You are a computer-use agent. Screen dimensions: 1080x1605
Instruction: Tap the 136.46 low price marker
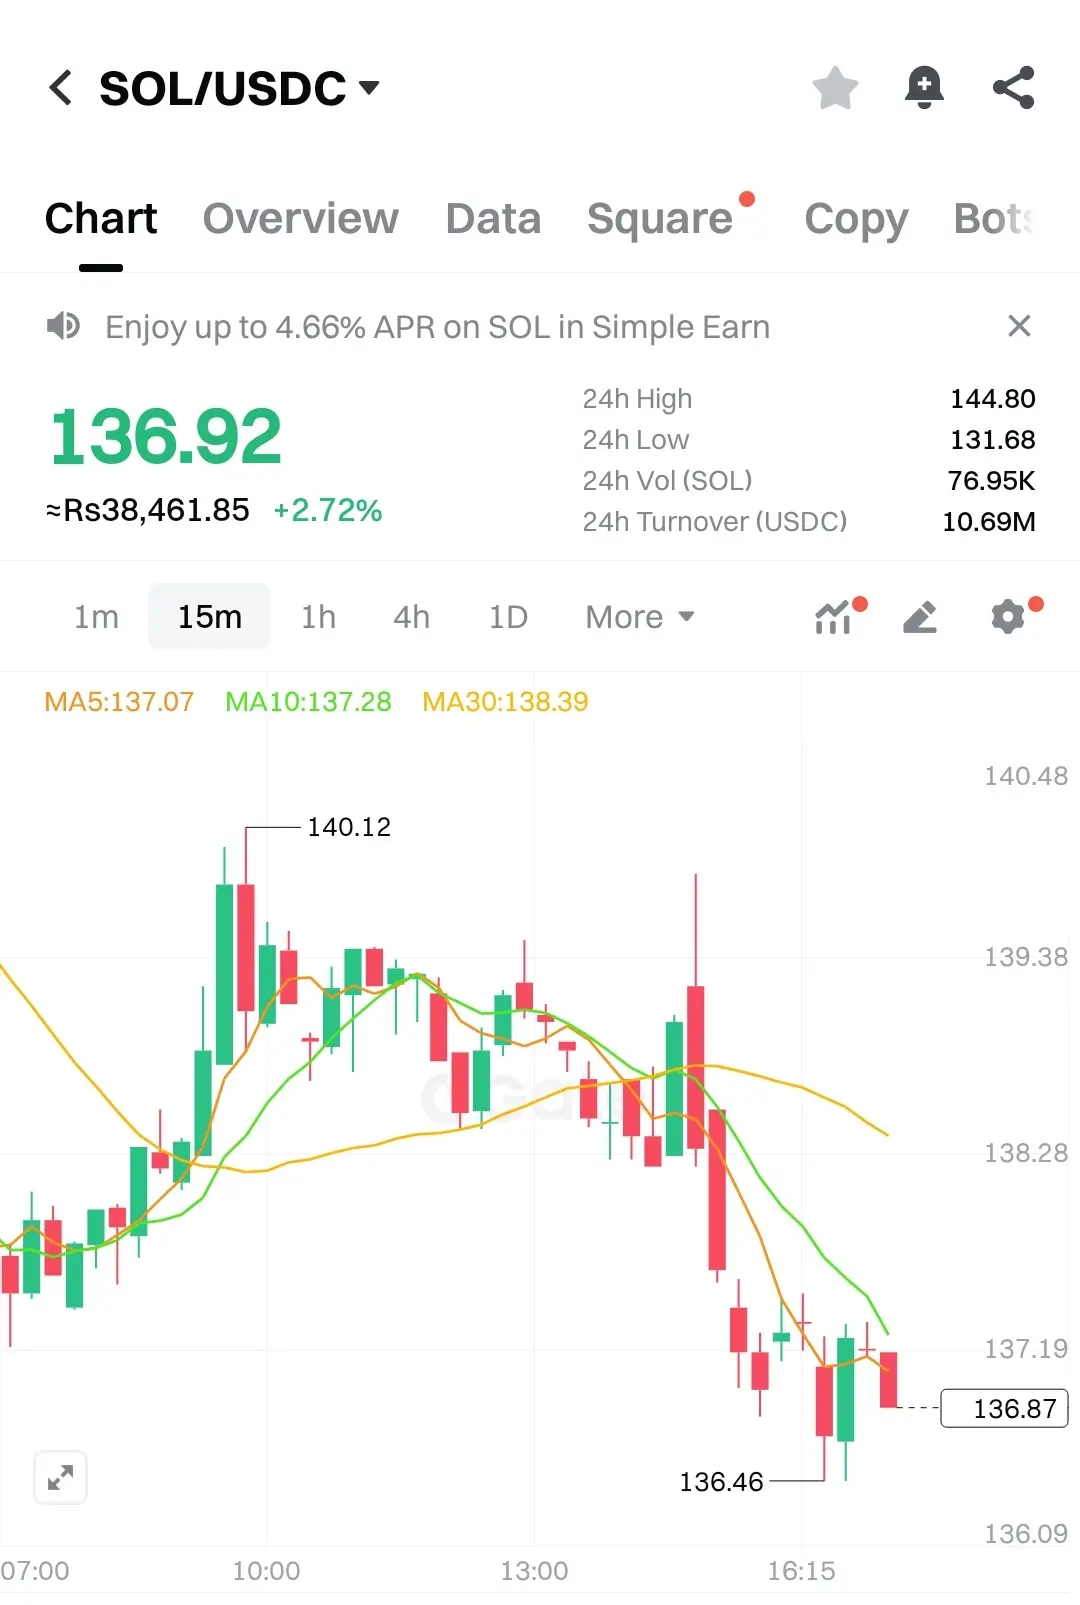pos(721,1482)
